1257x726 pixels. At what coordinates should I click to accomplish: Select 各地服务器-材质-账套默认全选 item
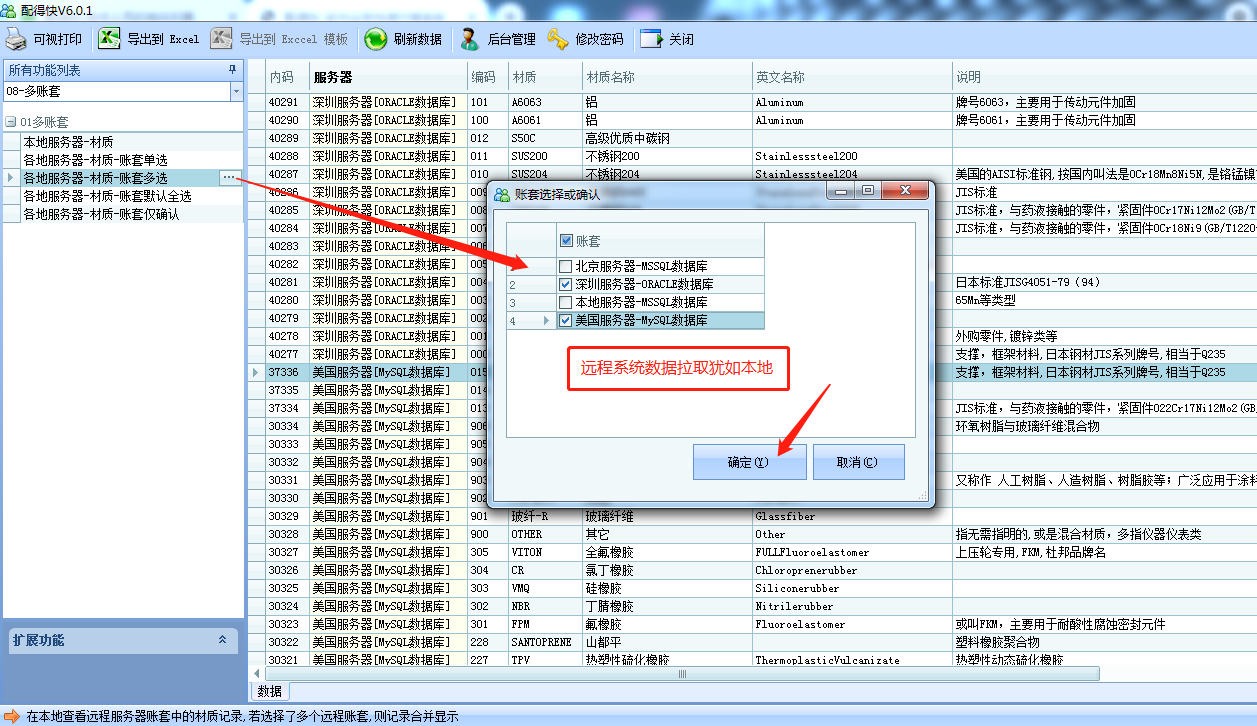107,196
